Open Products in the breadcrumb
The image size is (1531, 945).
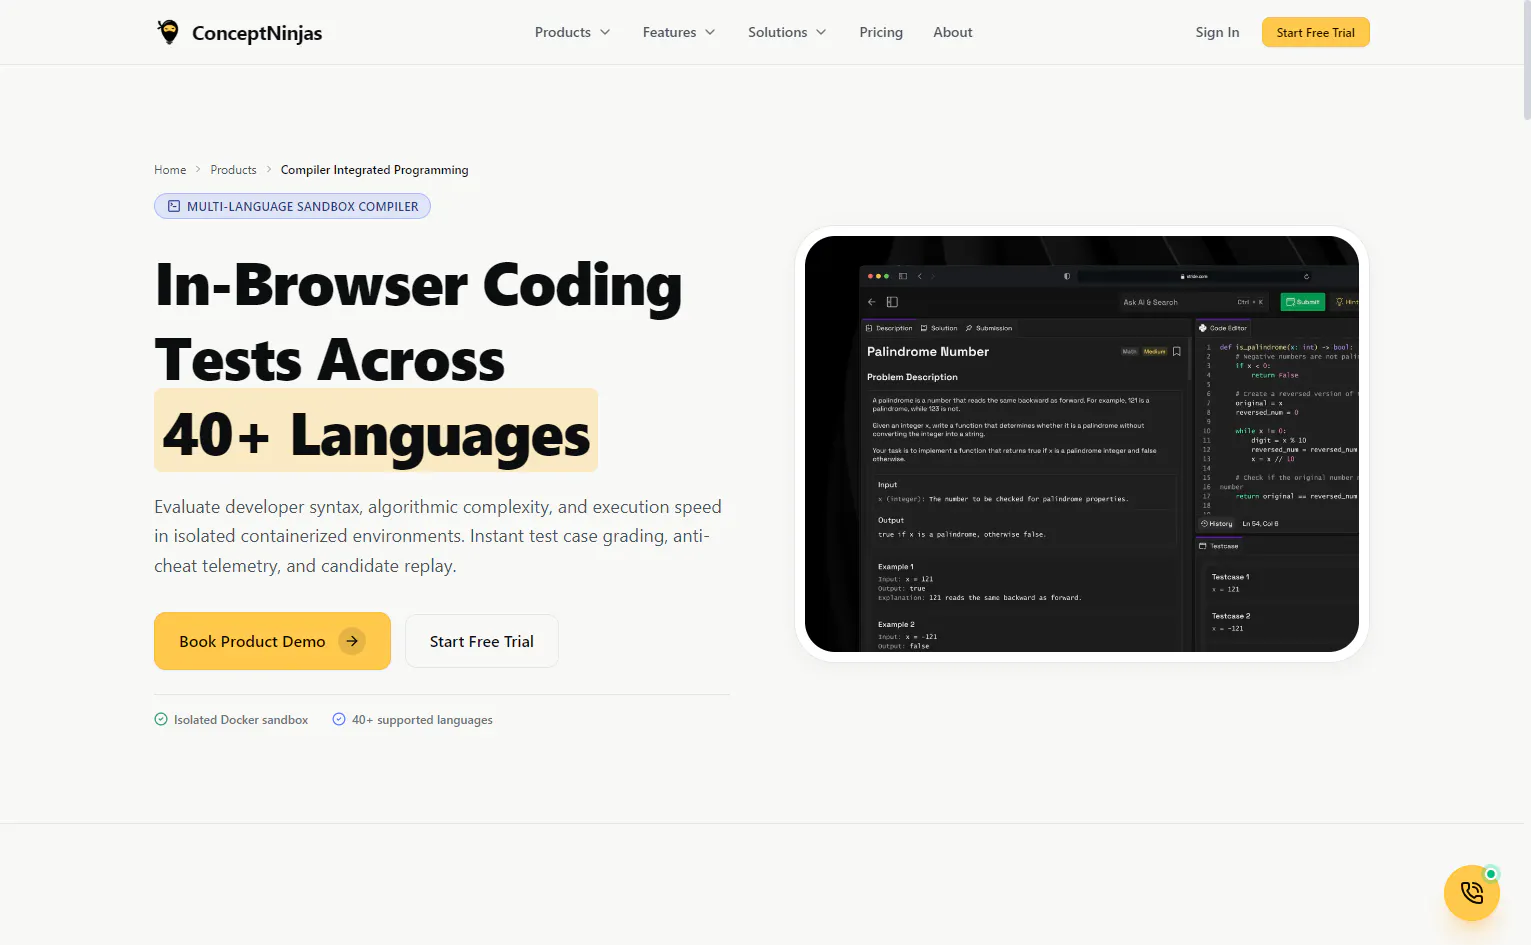[x=233, y=170]
